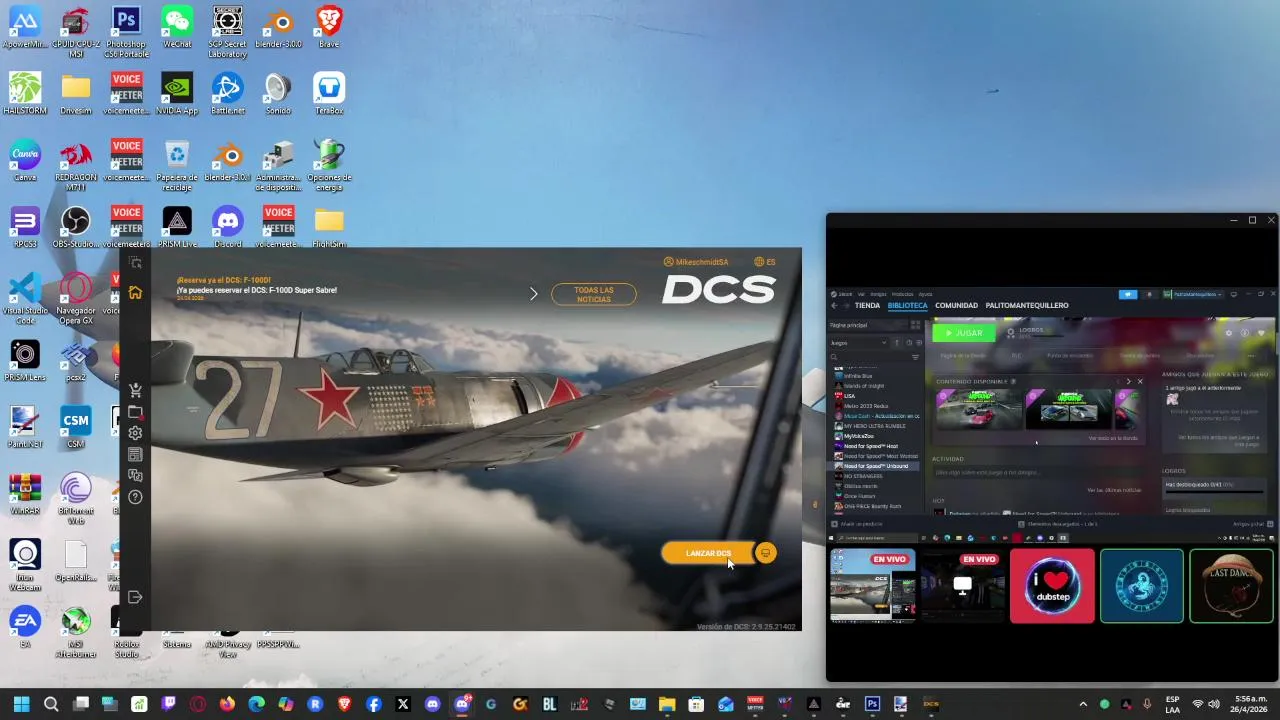Image resolution: width=1280 pixels, height=720 pixels.
Task: Click the green Jugar button in Steam
Action: pyautogui.click(x=964, y=333)
